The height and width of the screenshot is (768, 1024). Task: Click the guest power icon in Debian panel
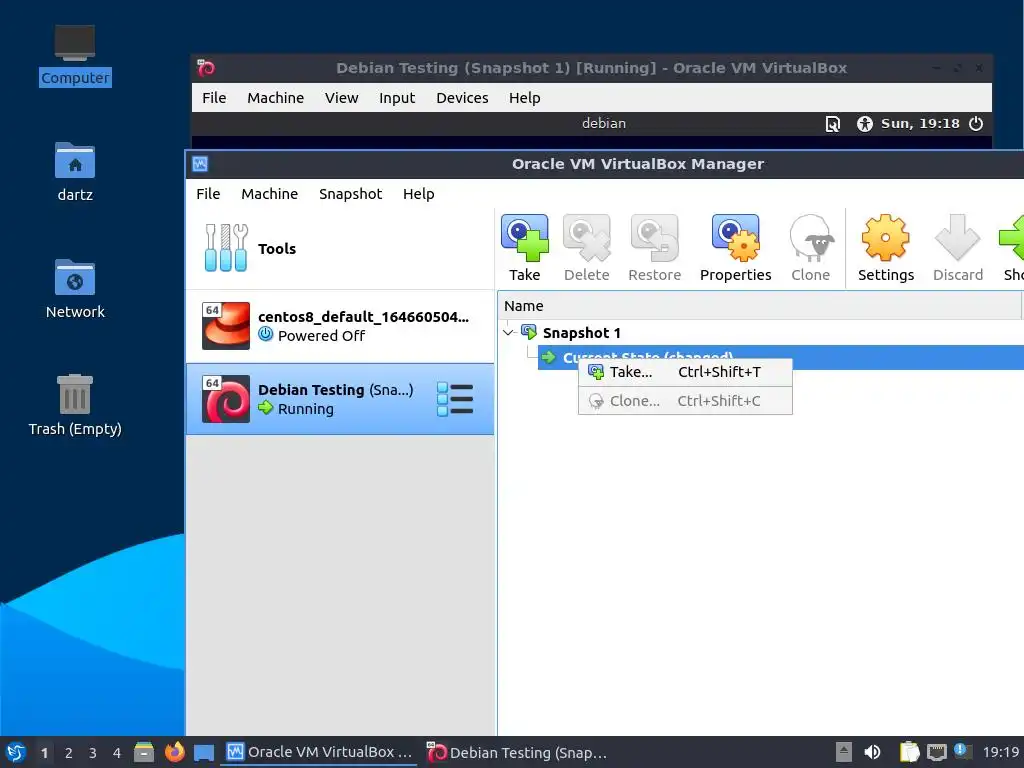point(976,123)
